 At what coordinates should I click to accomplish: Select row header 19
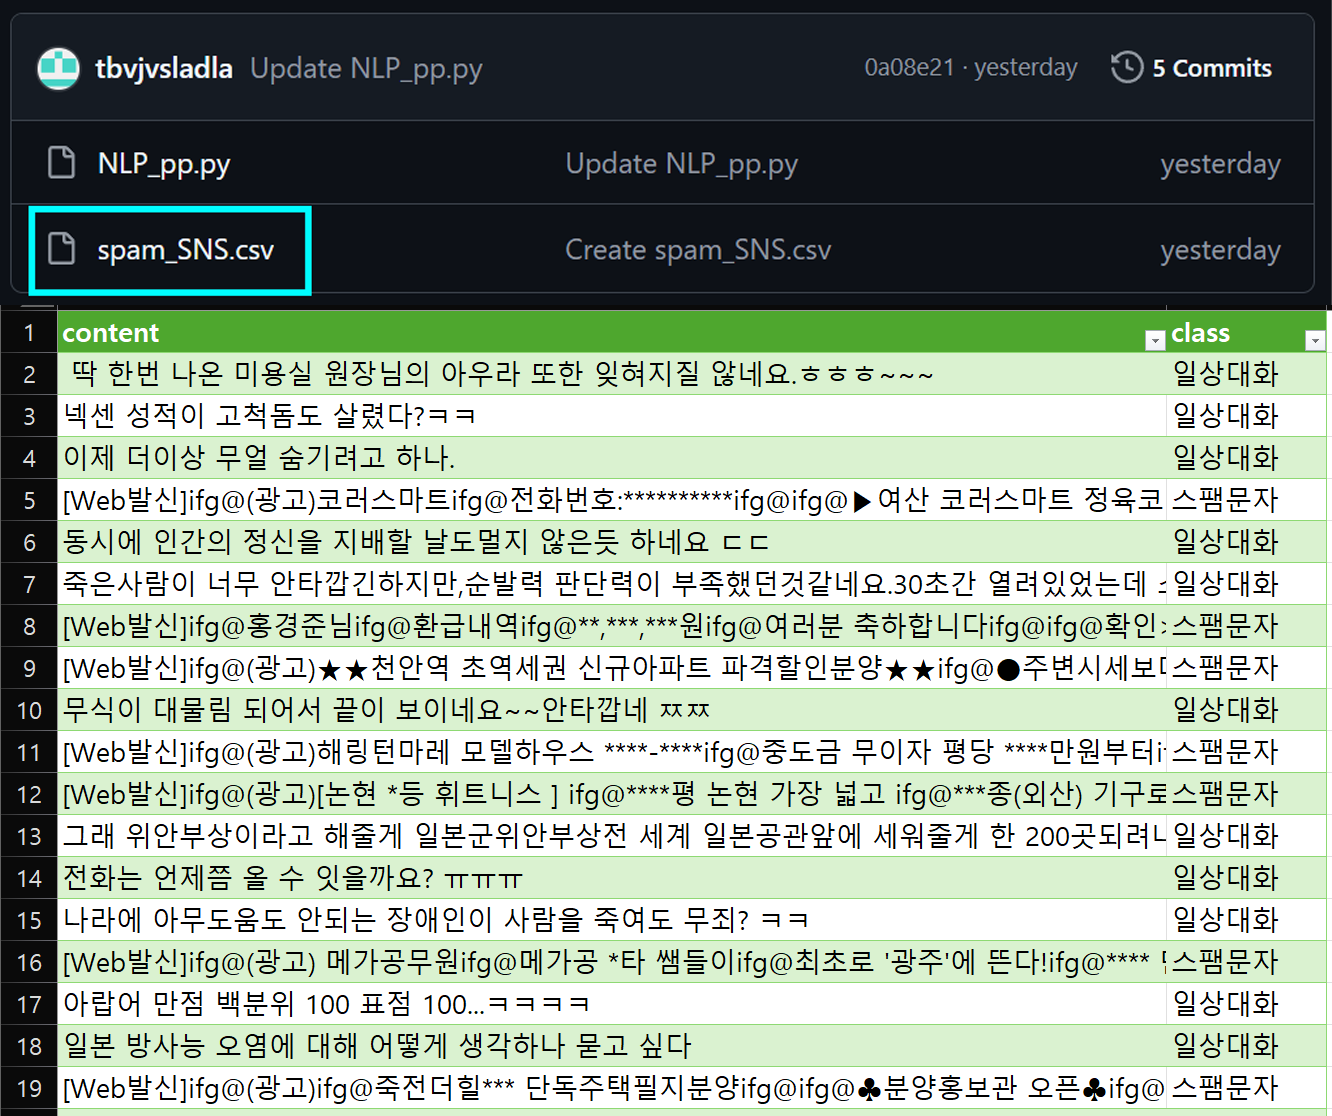tap(29, 1088)
